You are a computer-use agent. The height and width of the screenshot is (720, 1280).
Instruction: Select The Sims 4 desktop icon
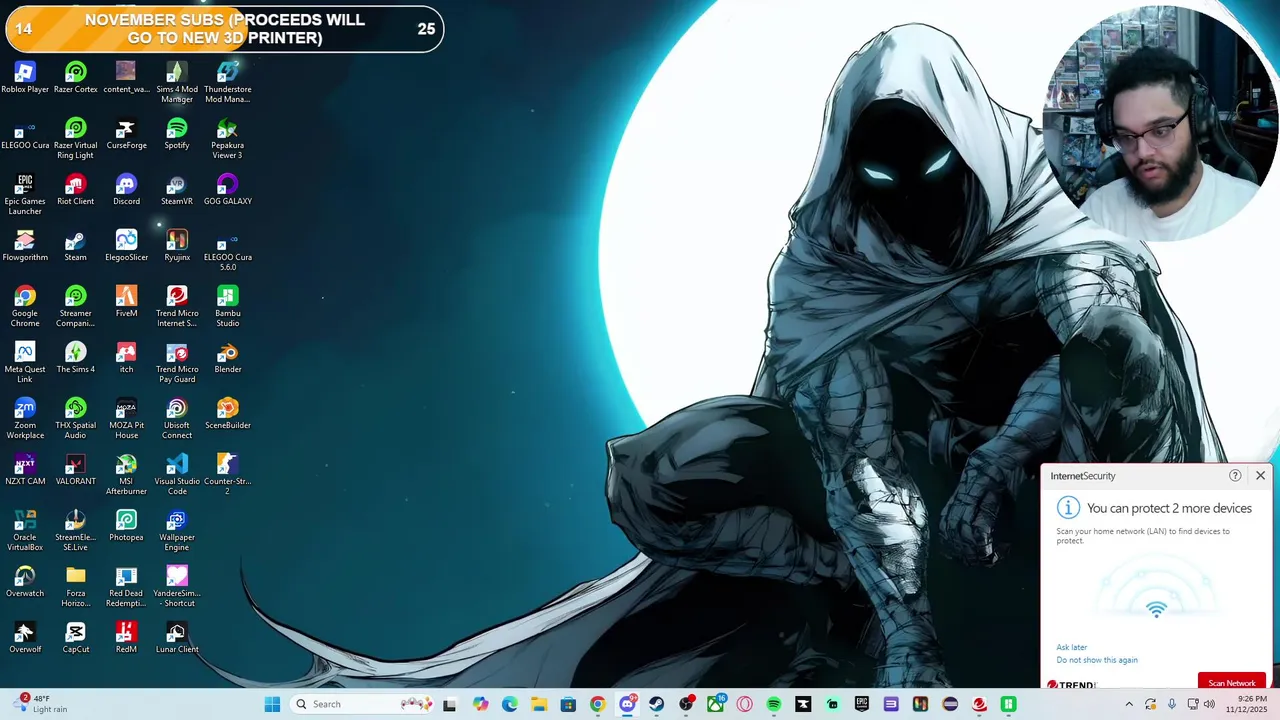(75, 358)
